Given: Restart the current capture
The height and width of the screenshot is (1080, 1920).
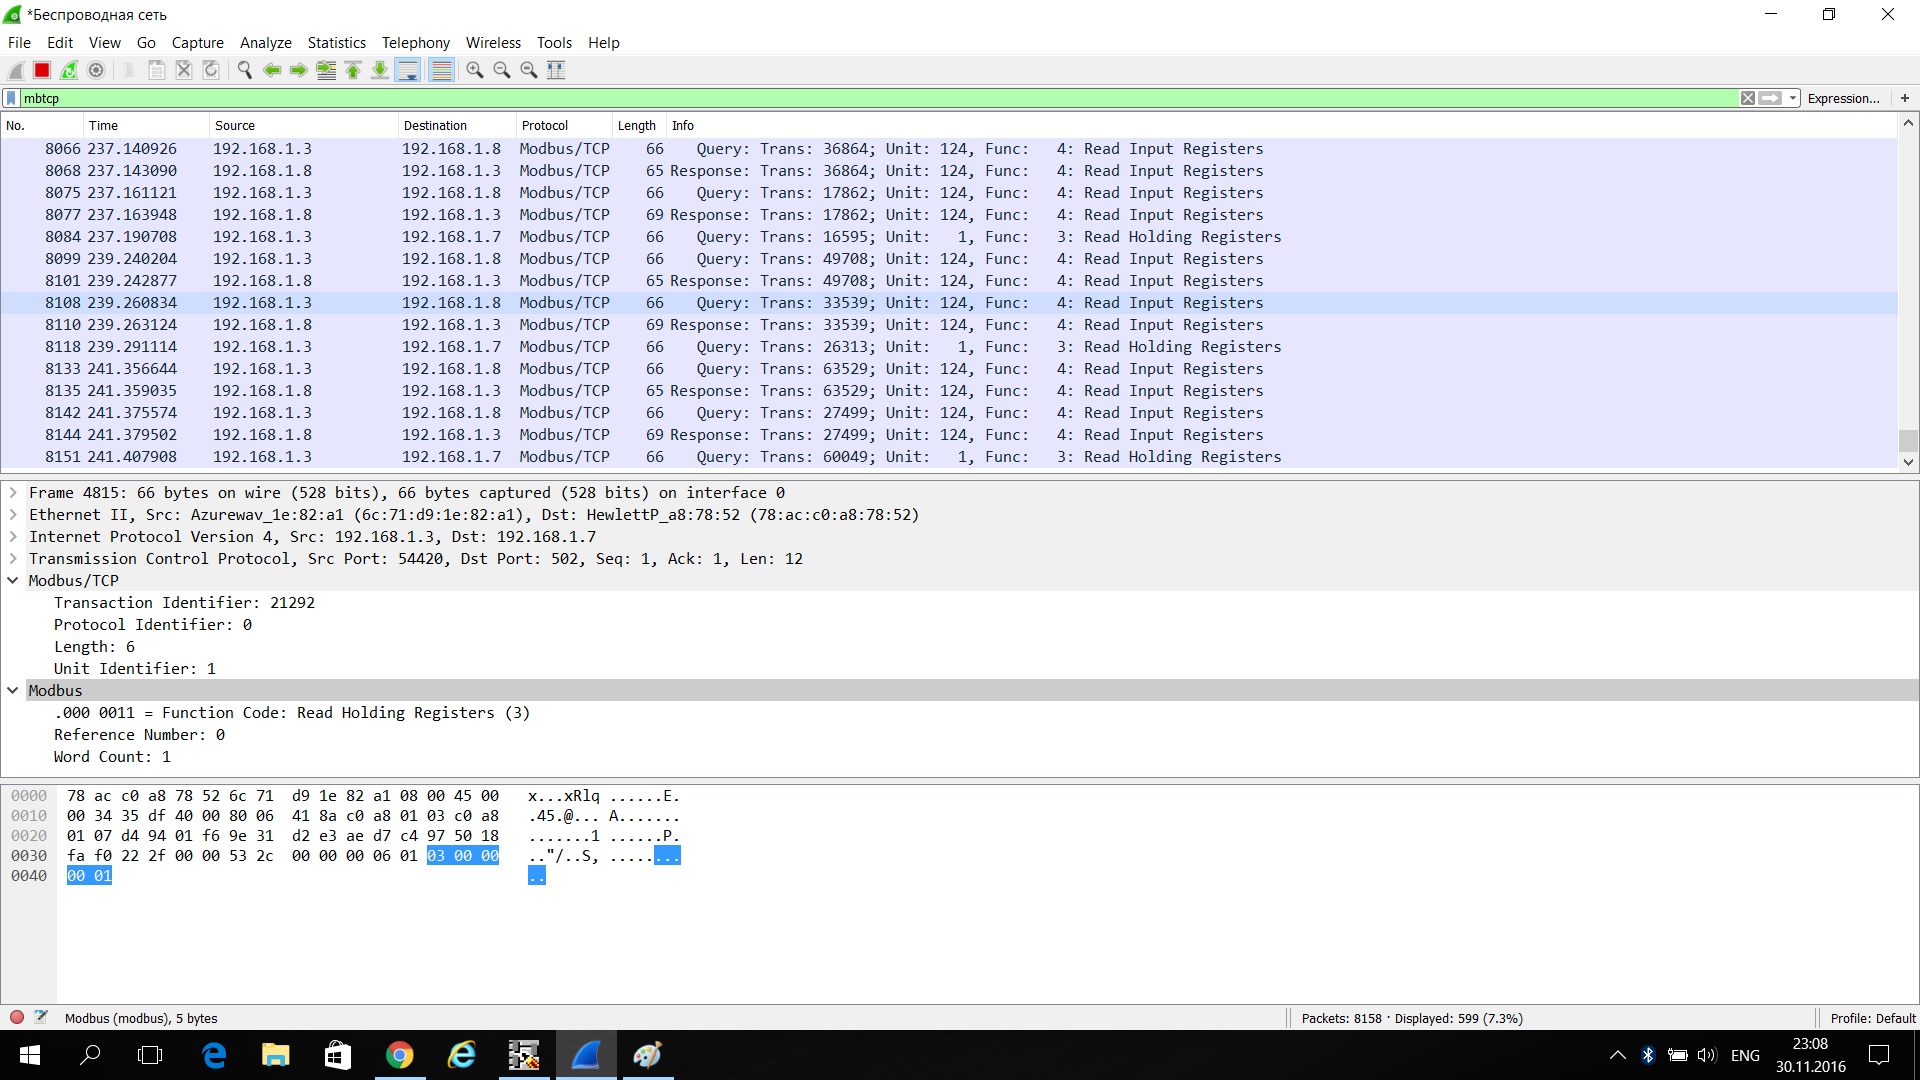Looking at the screenshot, I should pos(69,70).
